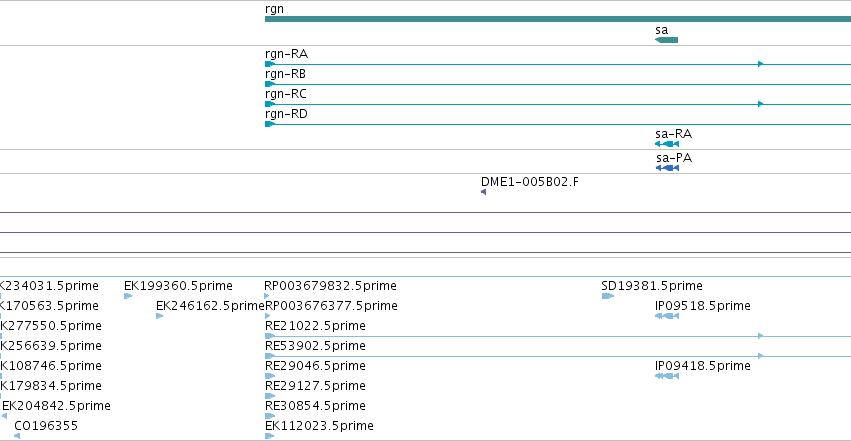Click the sa gene arrow glyph
Image resolution: width=851 pixels, height=441 pixels.
click(666, 40)
